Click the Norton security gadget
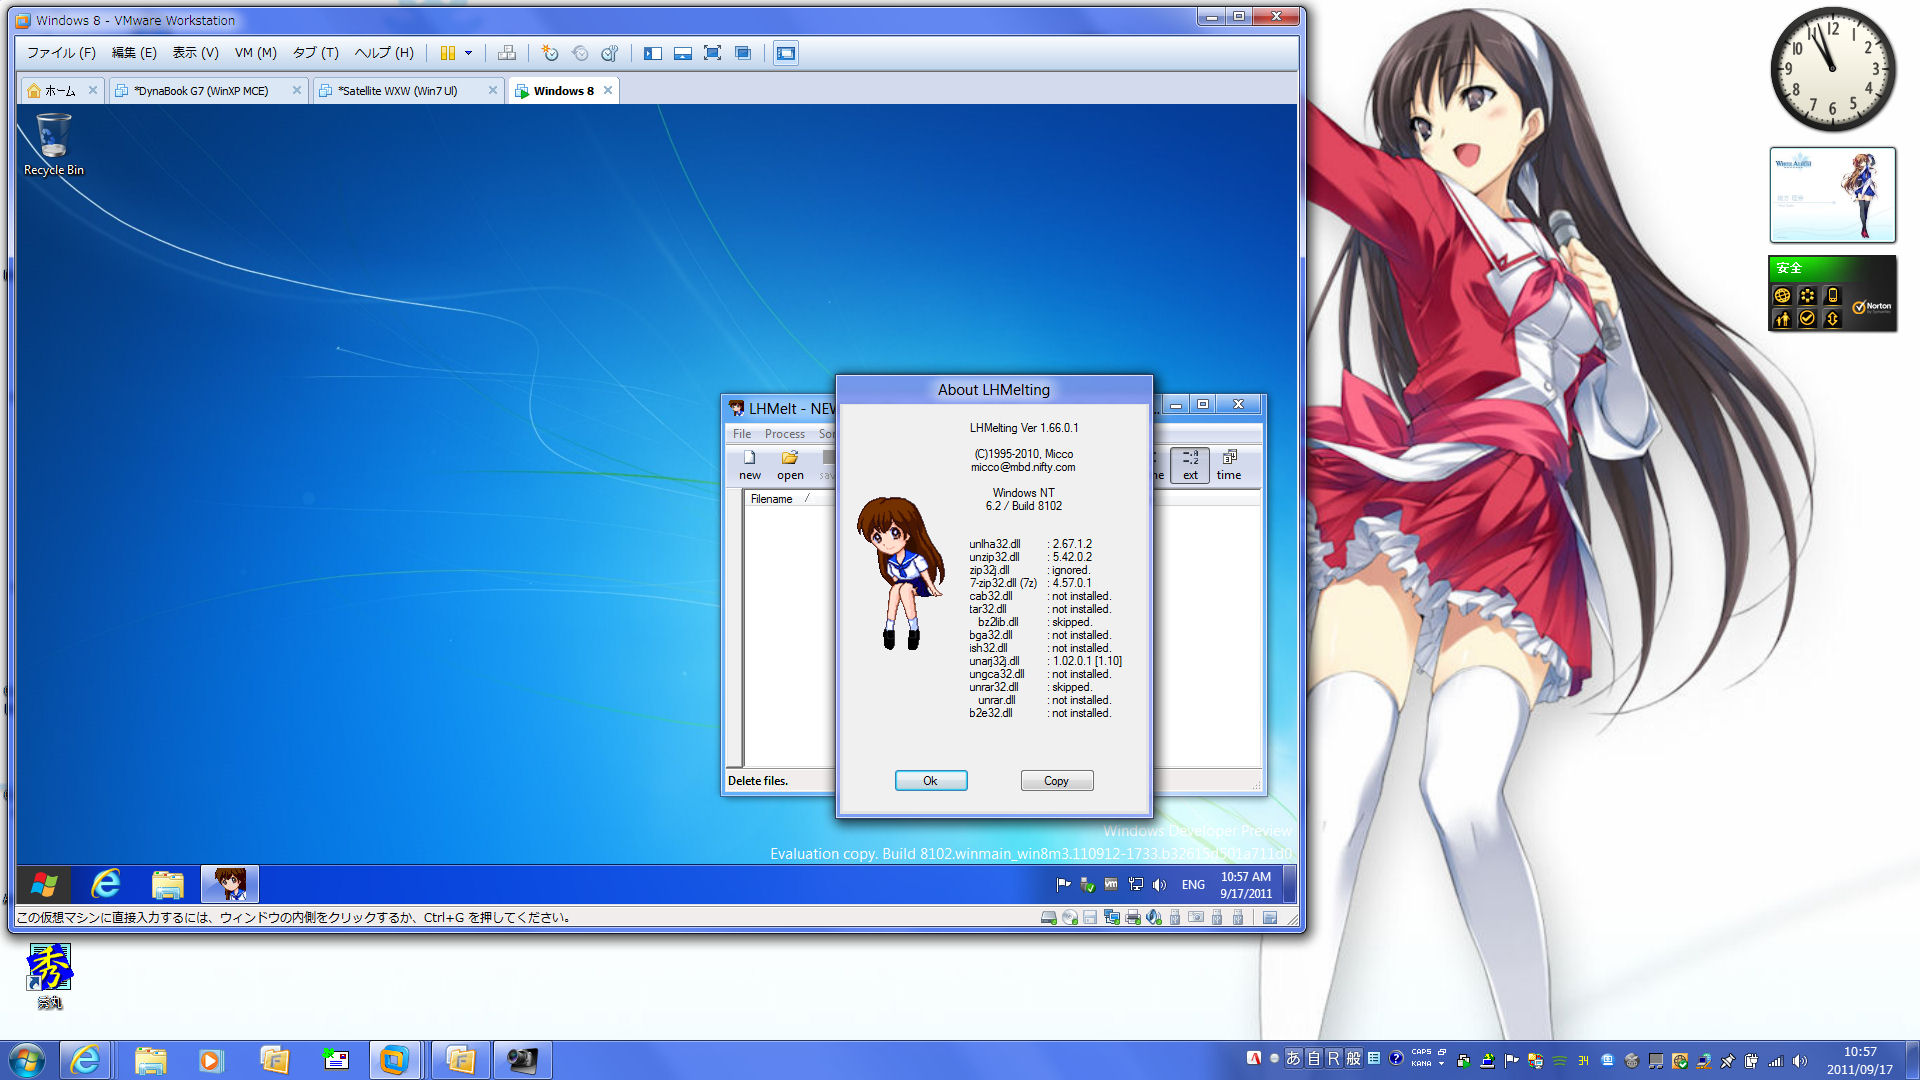The height and width of the screenshot is (1080, 1920). pos(1833,293)
